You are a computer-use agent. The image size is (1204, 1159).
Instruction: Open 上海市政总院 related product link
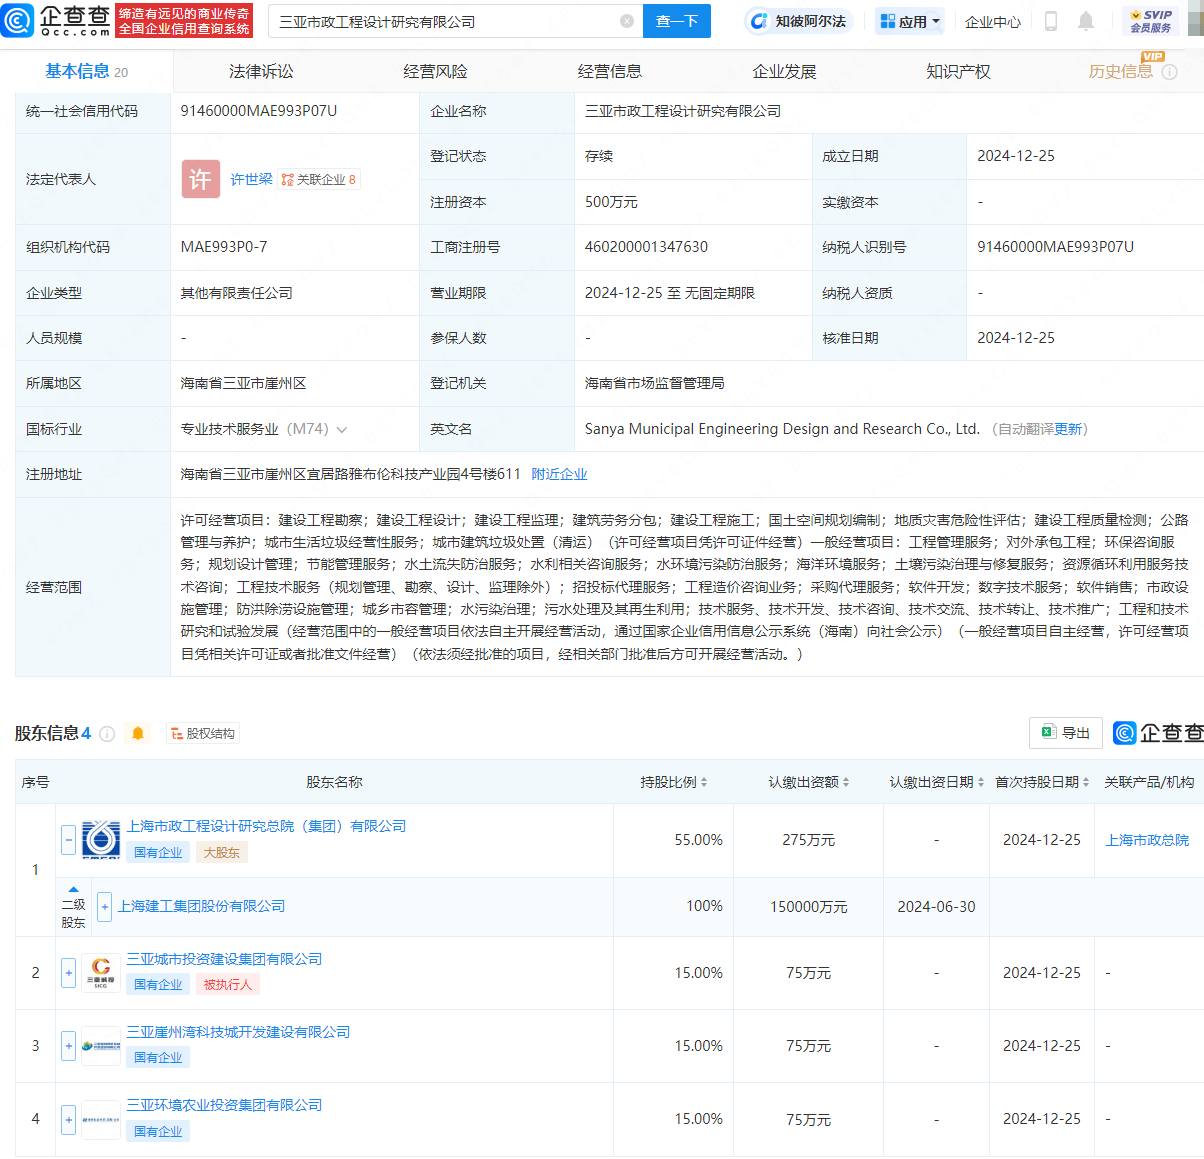(1147, 840)
